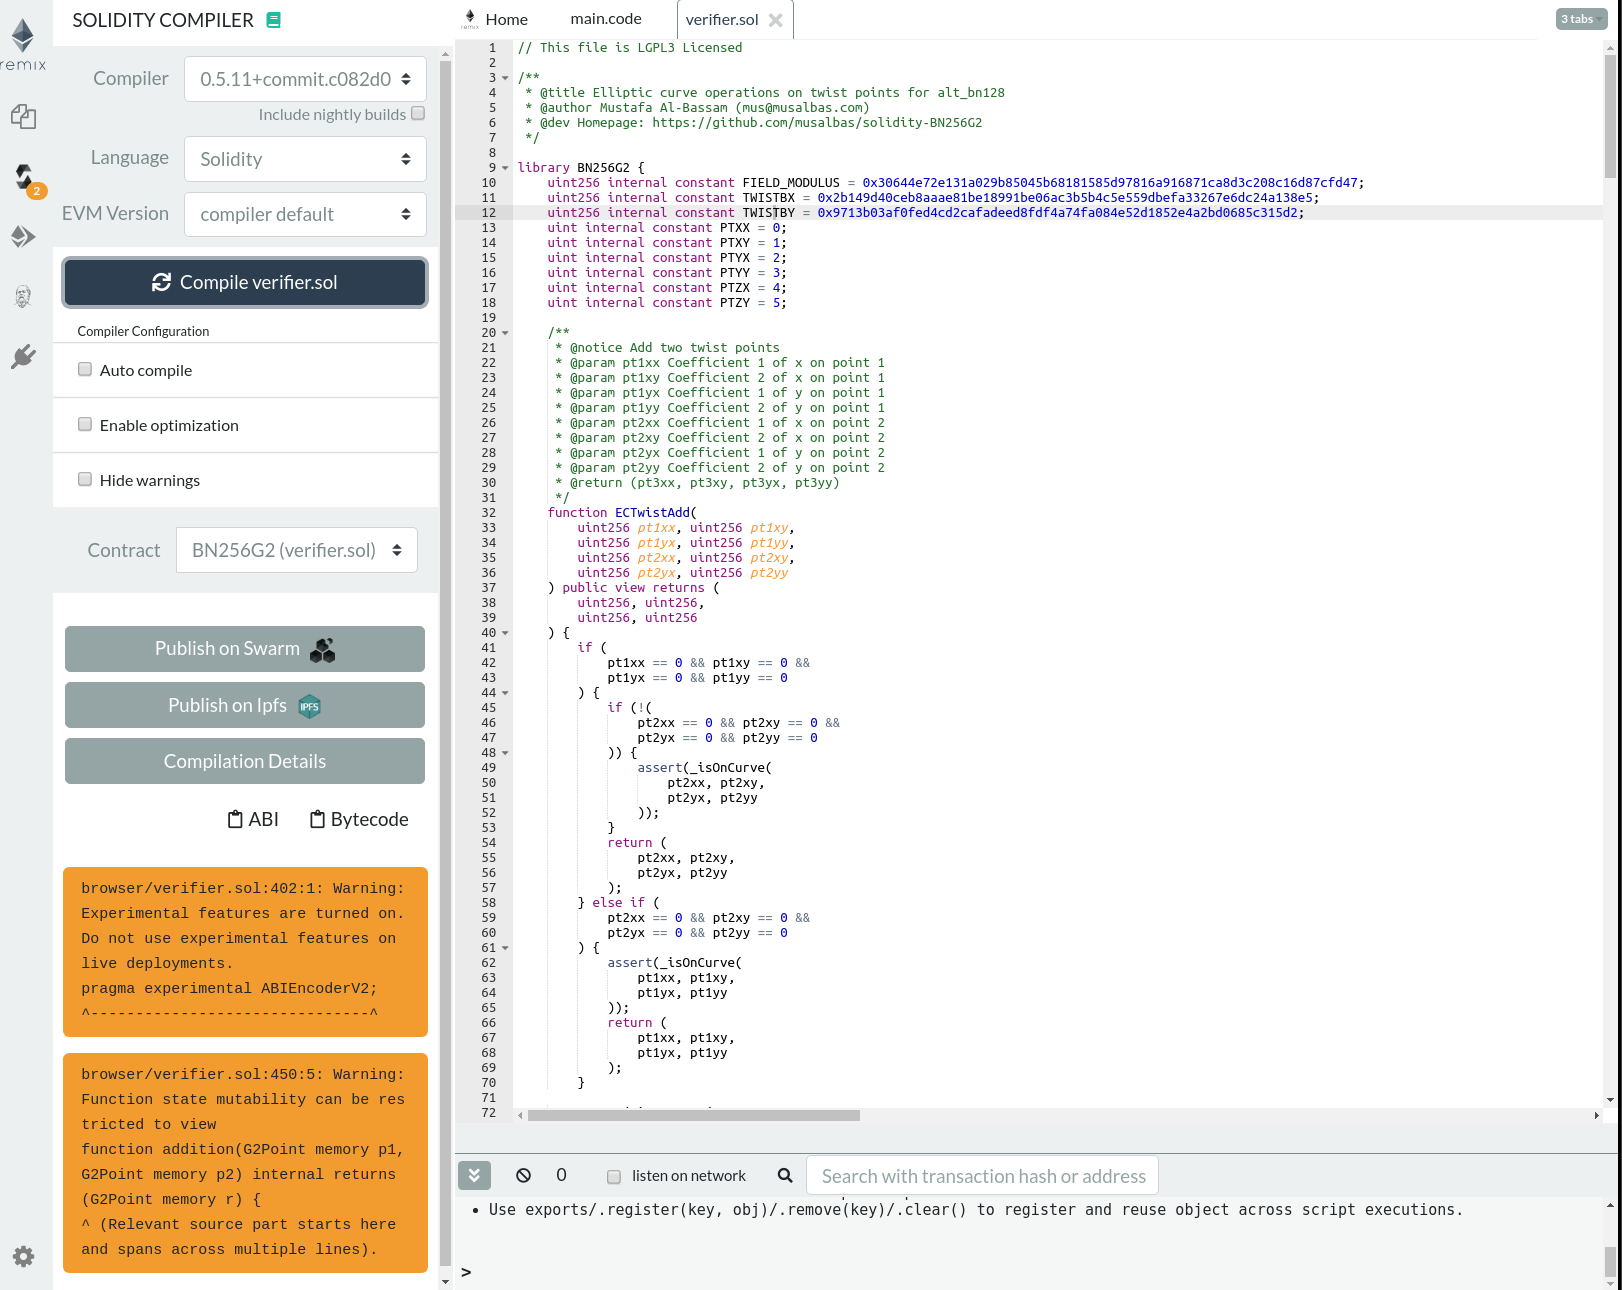Copy ABI to clipboard
Image resolution: width=1622 pixels, height=1290 pixels.
[x=253, y=819]
